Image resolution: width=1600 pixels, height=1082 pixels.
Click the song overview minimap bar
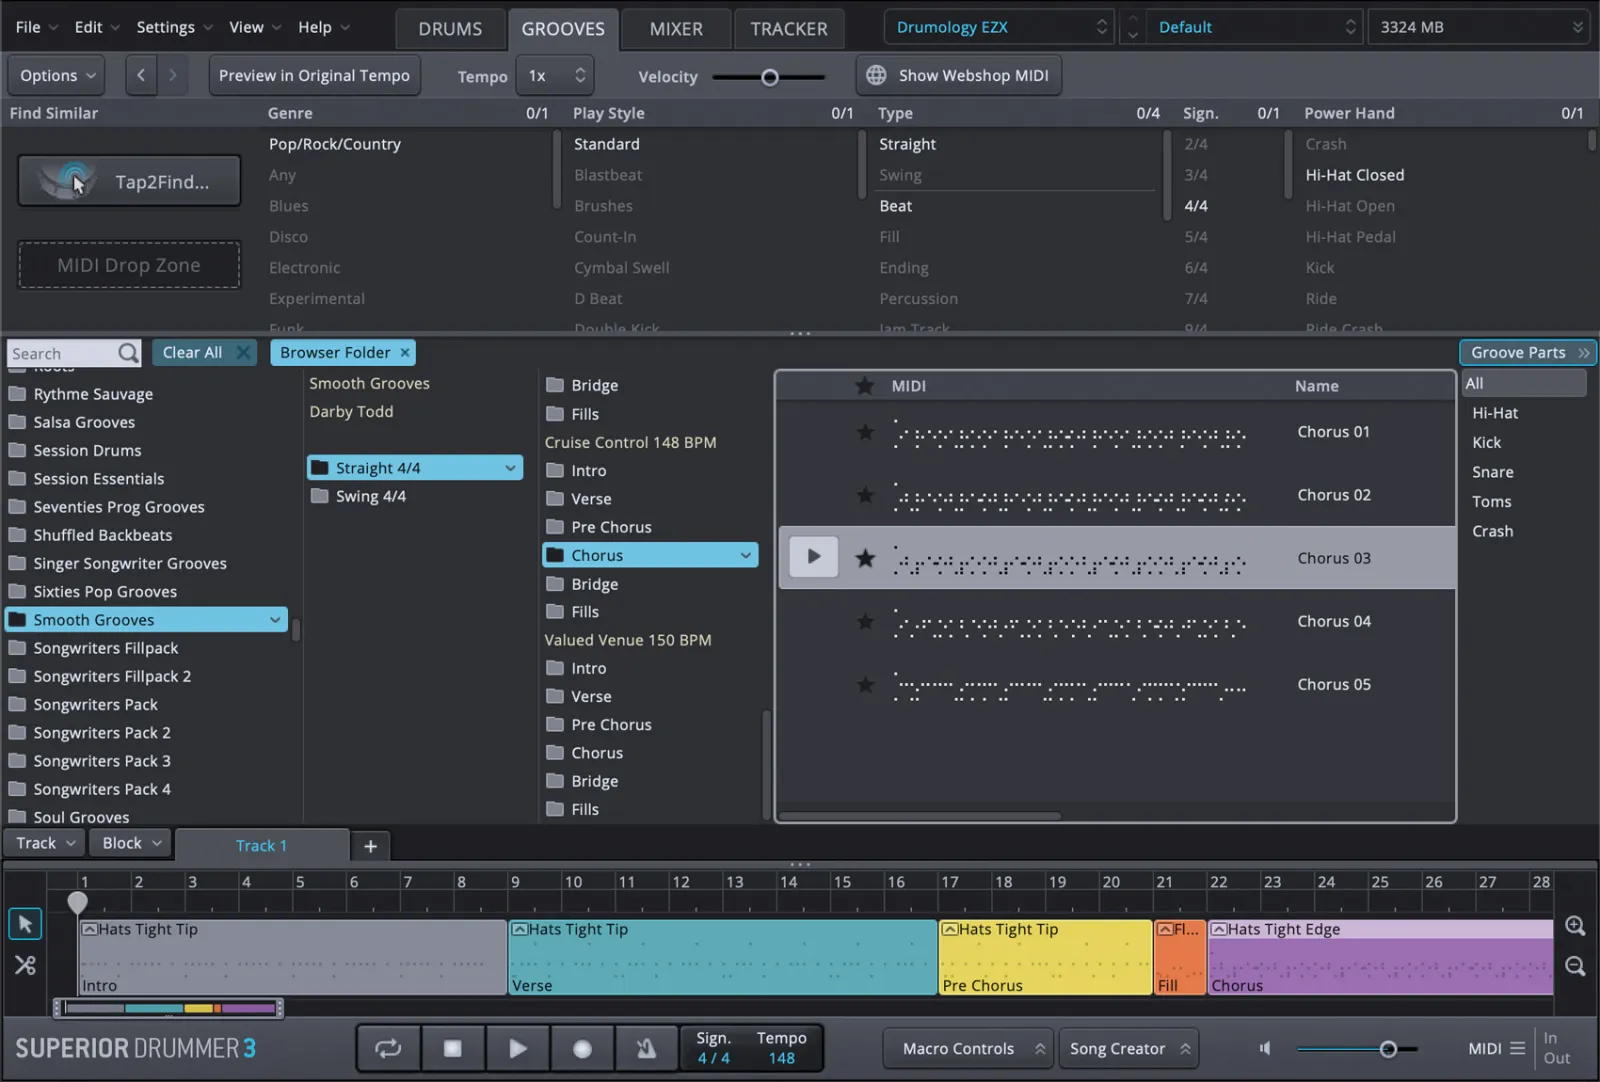click(168, 1007)
